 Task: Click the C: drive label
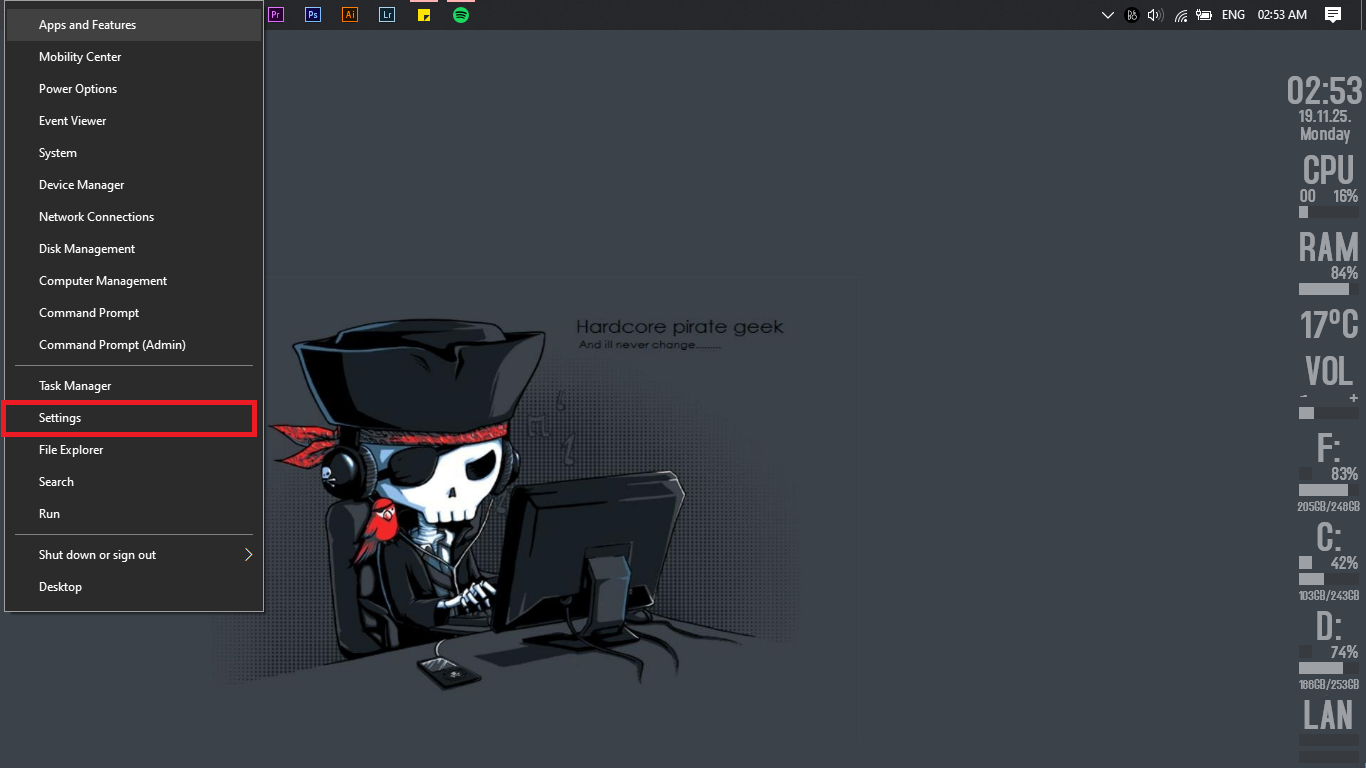[1328, 537]
